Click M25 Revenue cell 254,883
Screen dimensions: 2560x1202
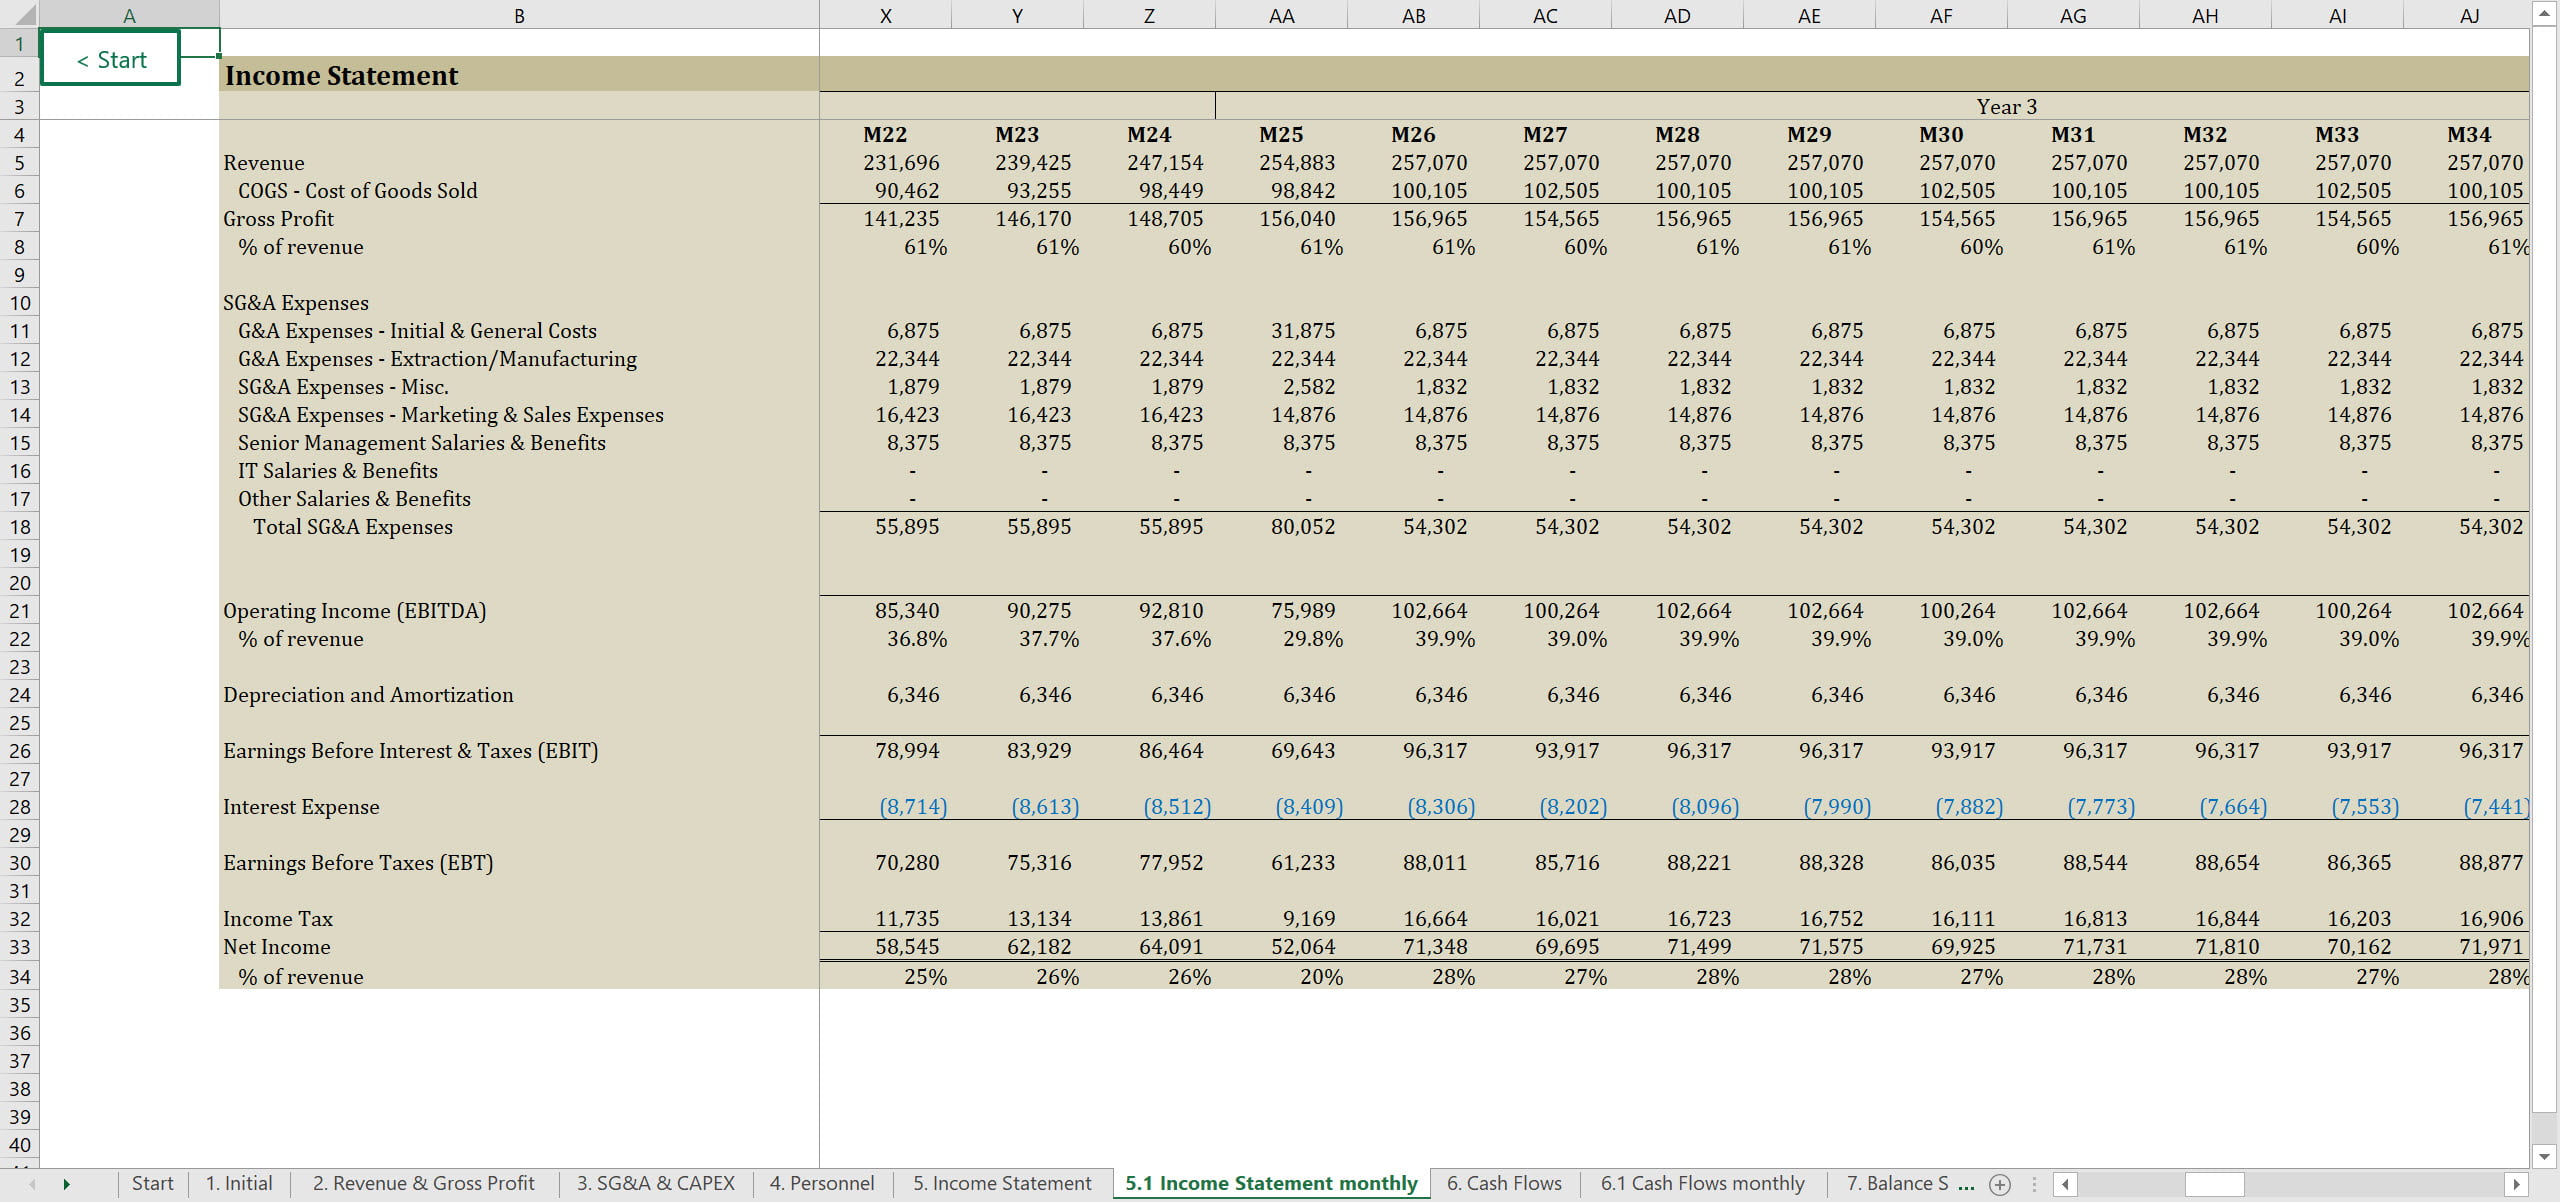click(1296, 162)
